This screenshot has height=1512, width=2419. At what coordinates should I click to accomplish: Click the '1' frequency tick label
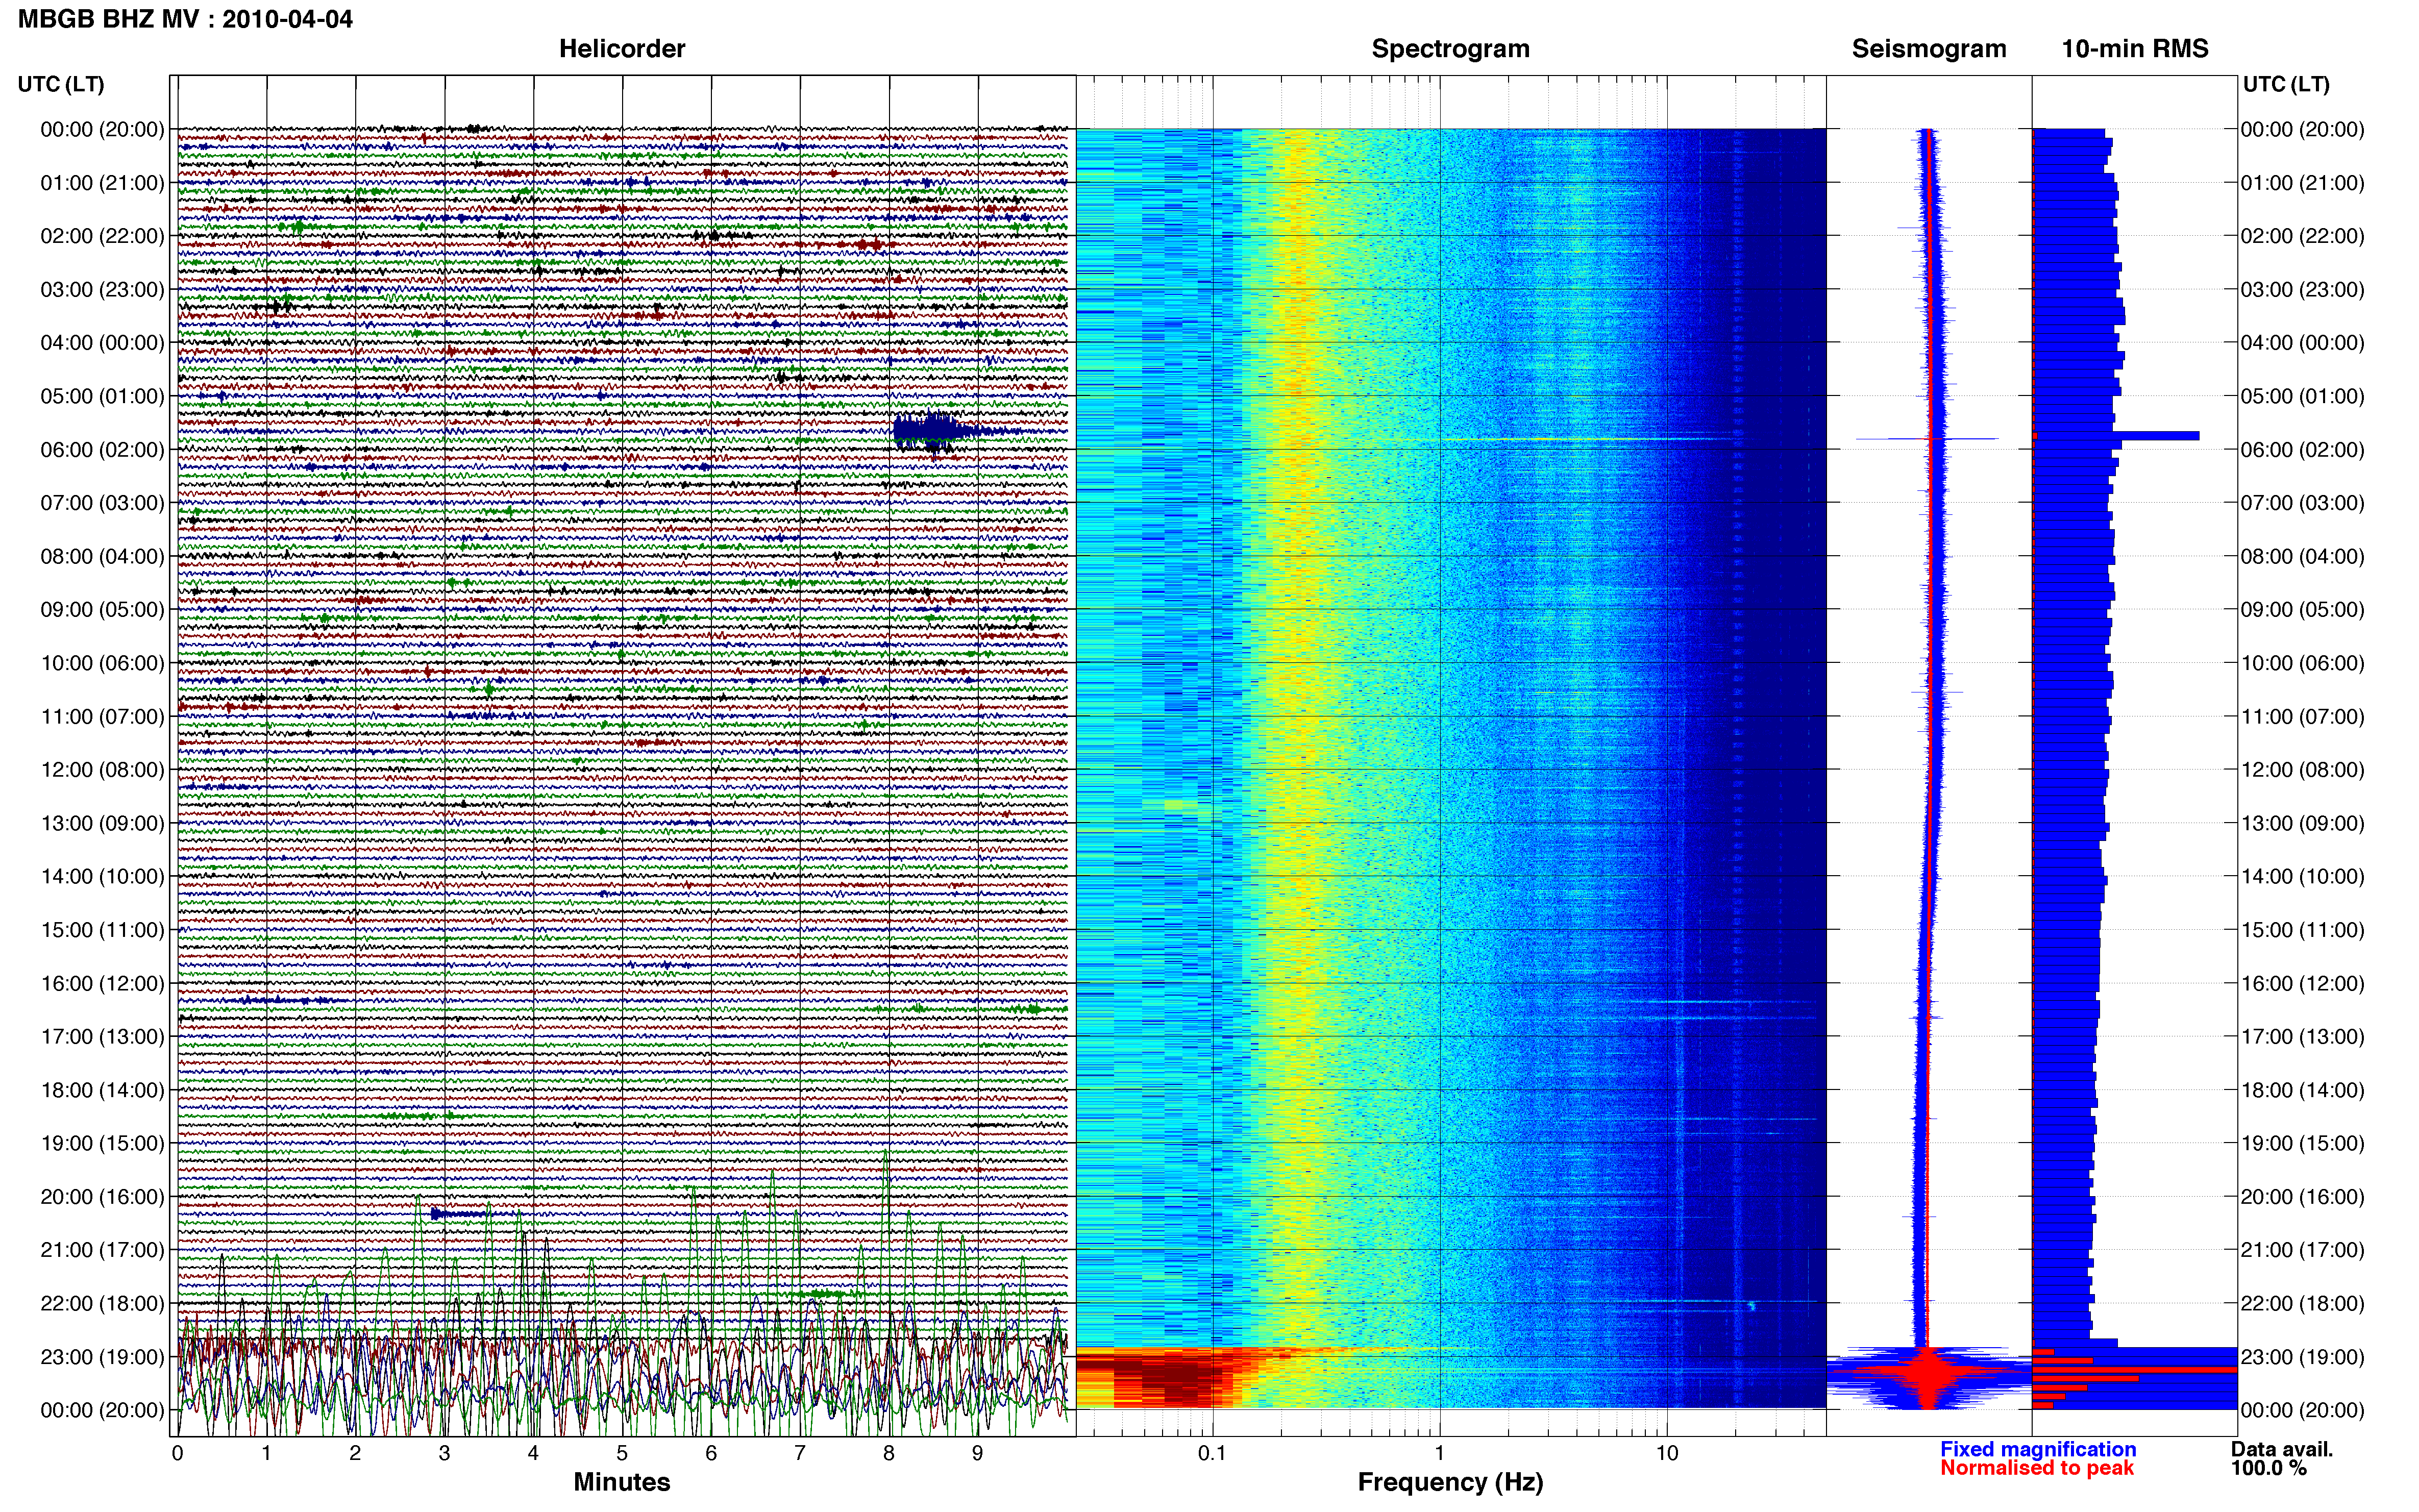tap(1439, 1453)
